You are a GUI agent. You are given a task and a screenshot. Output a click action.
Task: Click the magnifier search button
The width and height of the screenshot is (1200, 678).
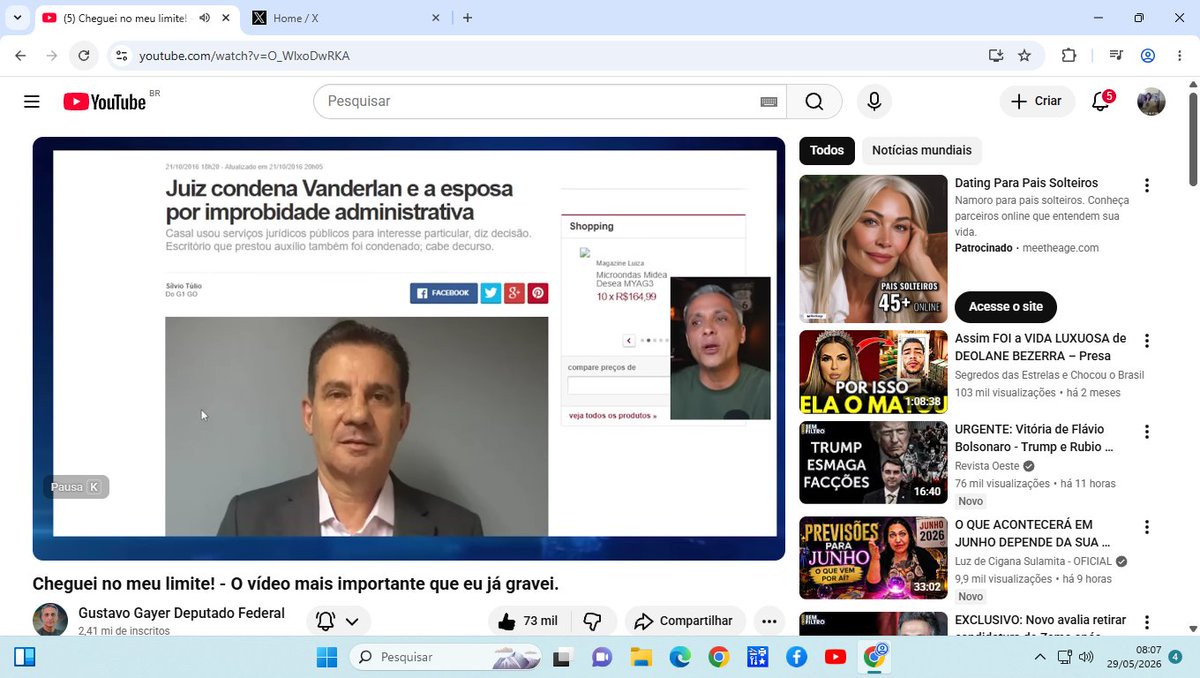point(814,101)
